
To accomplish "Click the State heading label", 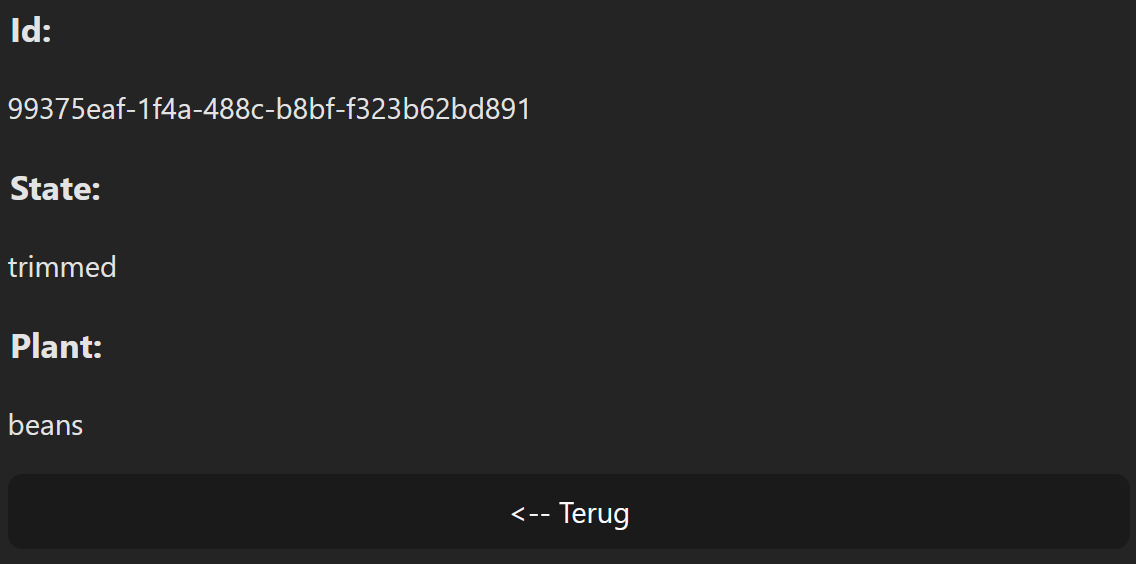I will (x=56, y=189).
